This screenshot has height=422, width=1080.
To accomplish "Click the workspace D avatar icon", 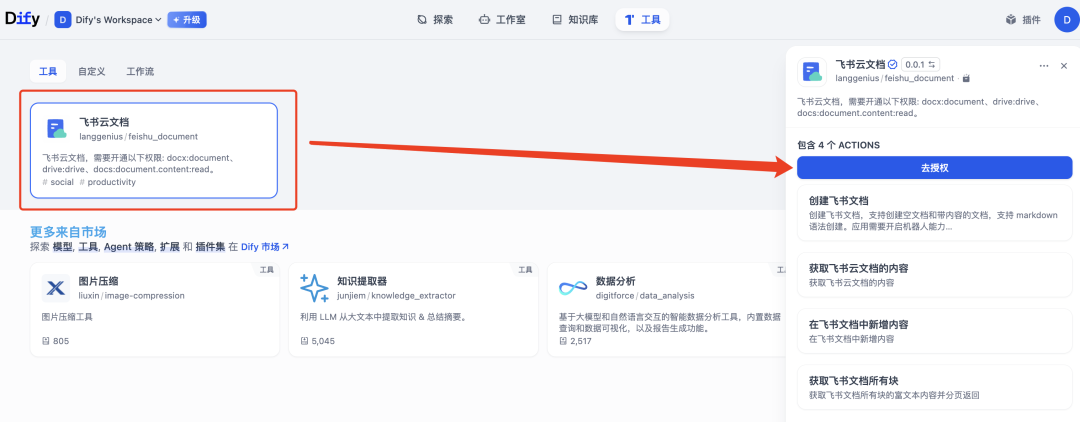I will (x=63, y=20).
